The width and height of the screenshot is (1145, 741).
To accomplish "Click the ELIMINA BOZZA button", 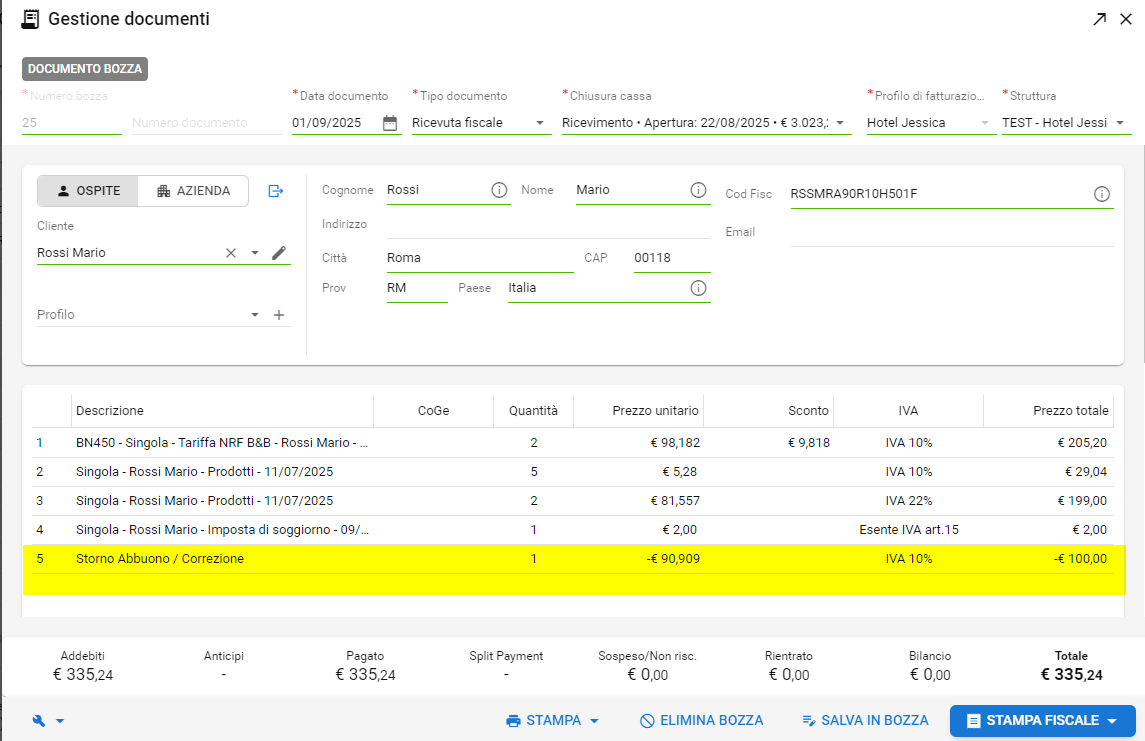I will (x=701, y=721).
